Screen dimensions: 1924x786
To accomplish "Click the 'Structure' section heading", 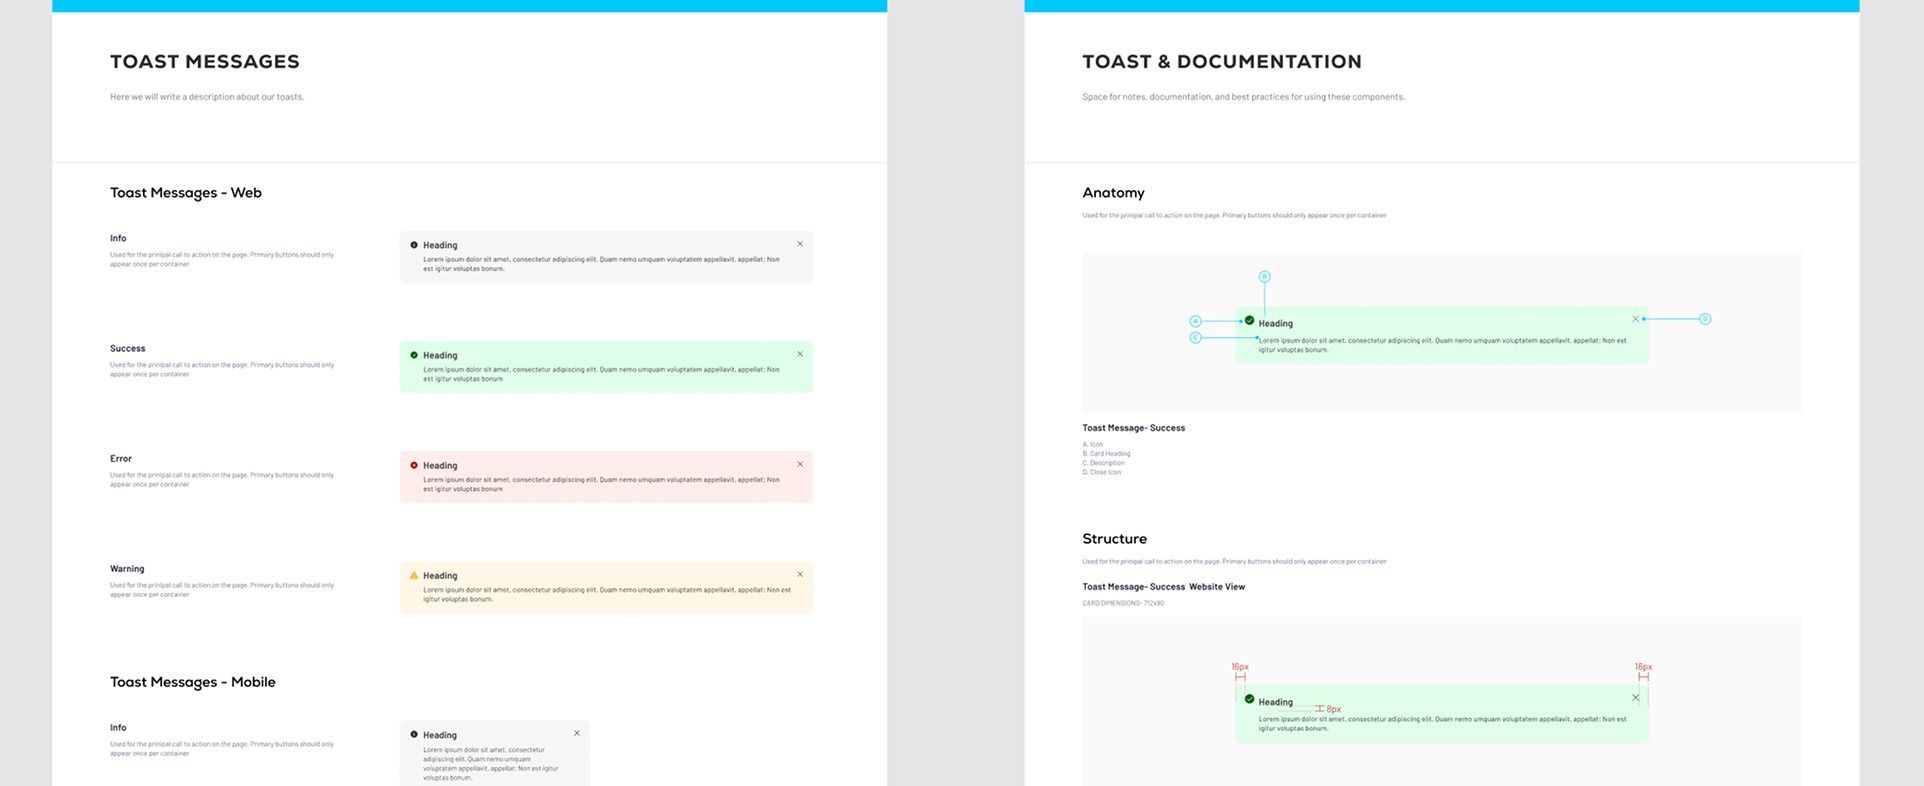I will click(1114, 539).
